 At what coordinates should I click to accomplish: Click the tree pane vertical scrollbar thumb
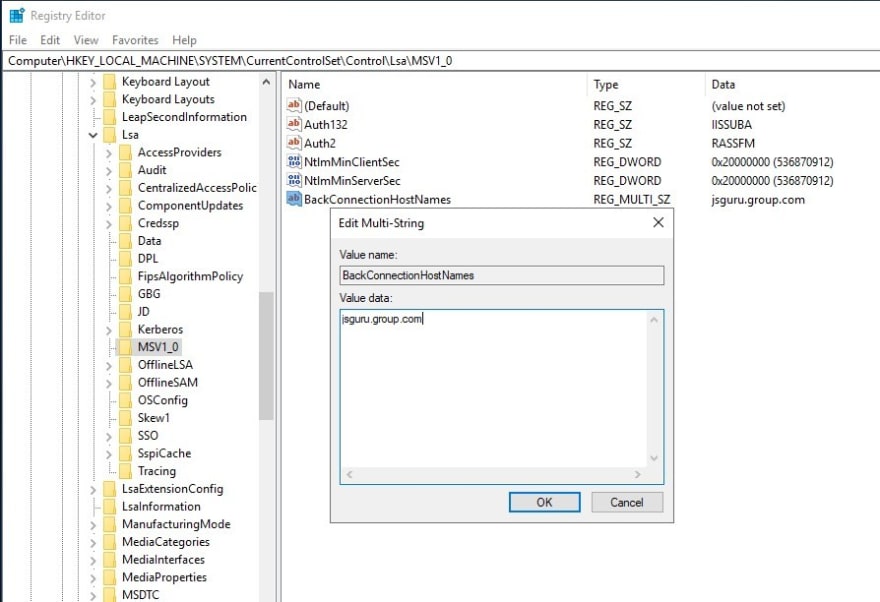click(x=266, y=356)
